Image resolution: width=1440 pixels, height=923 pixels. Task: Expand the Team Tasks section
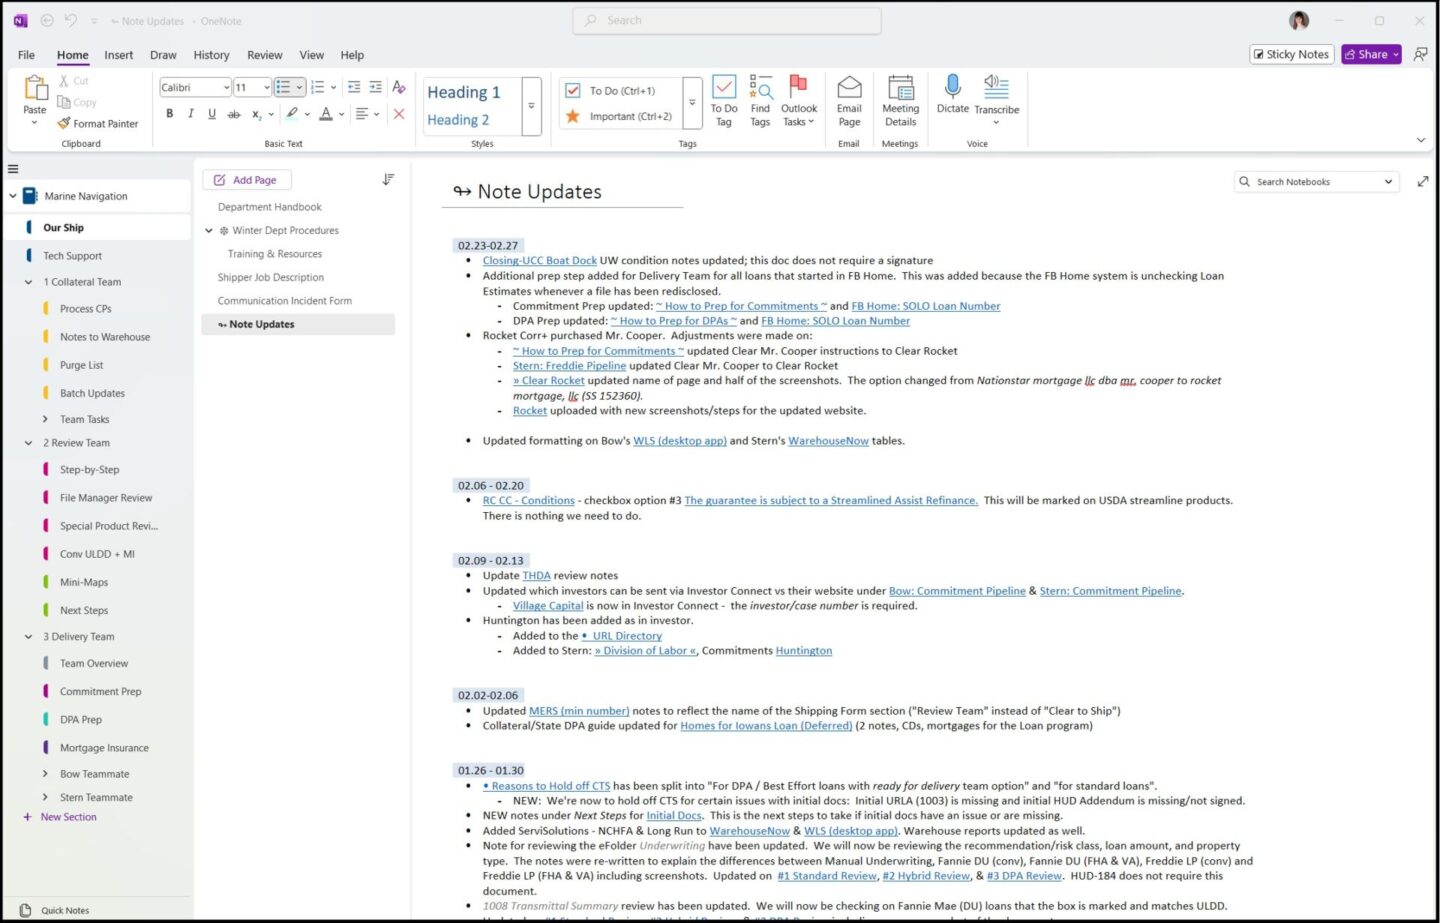pyautogui.click(x=45, y=420)
